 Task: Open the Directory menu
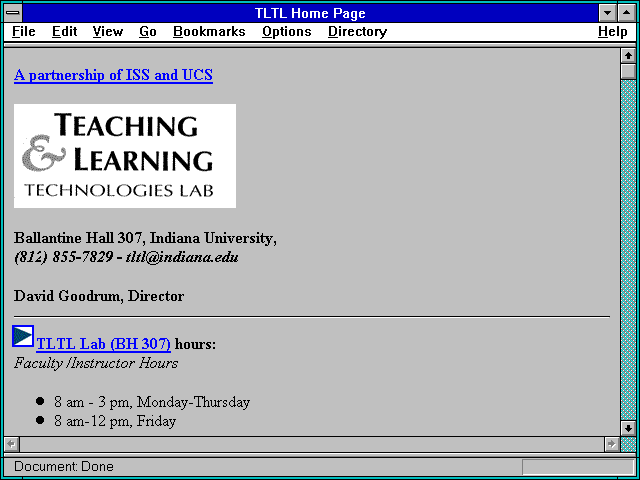pyautogui.click(x=357, y=32)
